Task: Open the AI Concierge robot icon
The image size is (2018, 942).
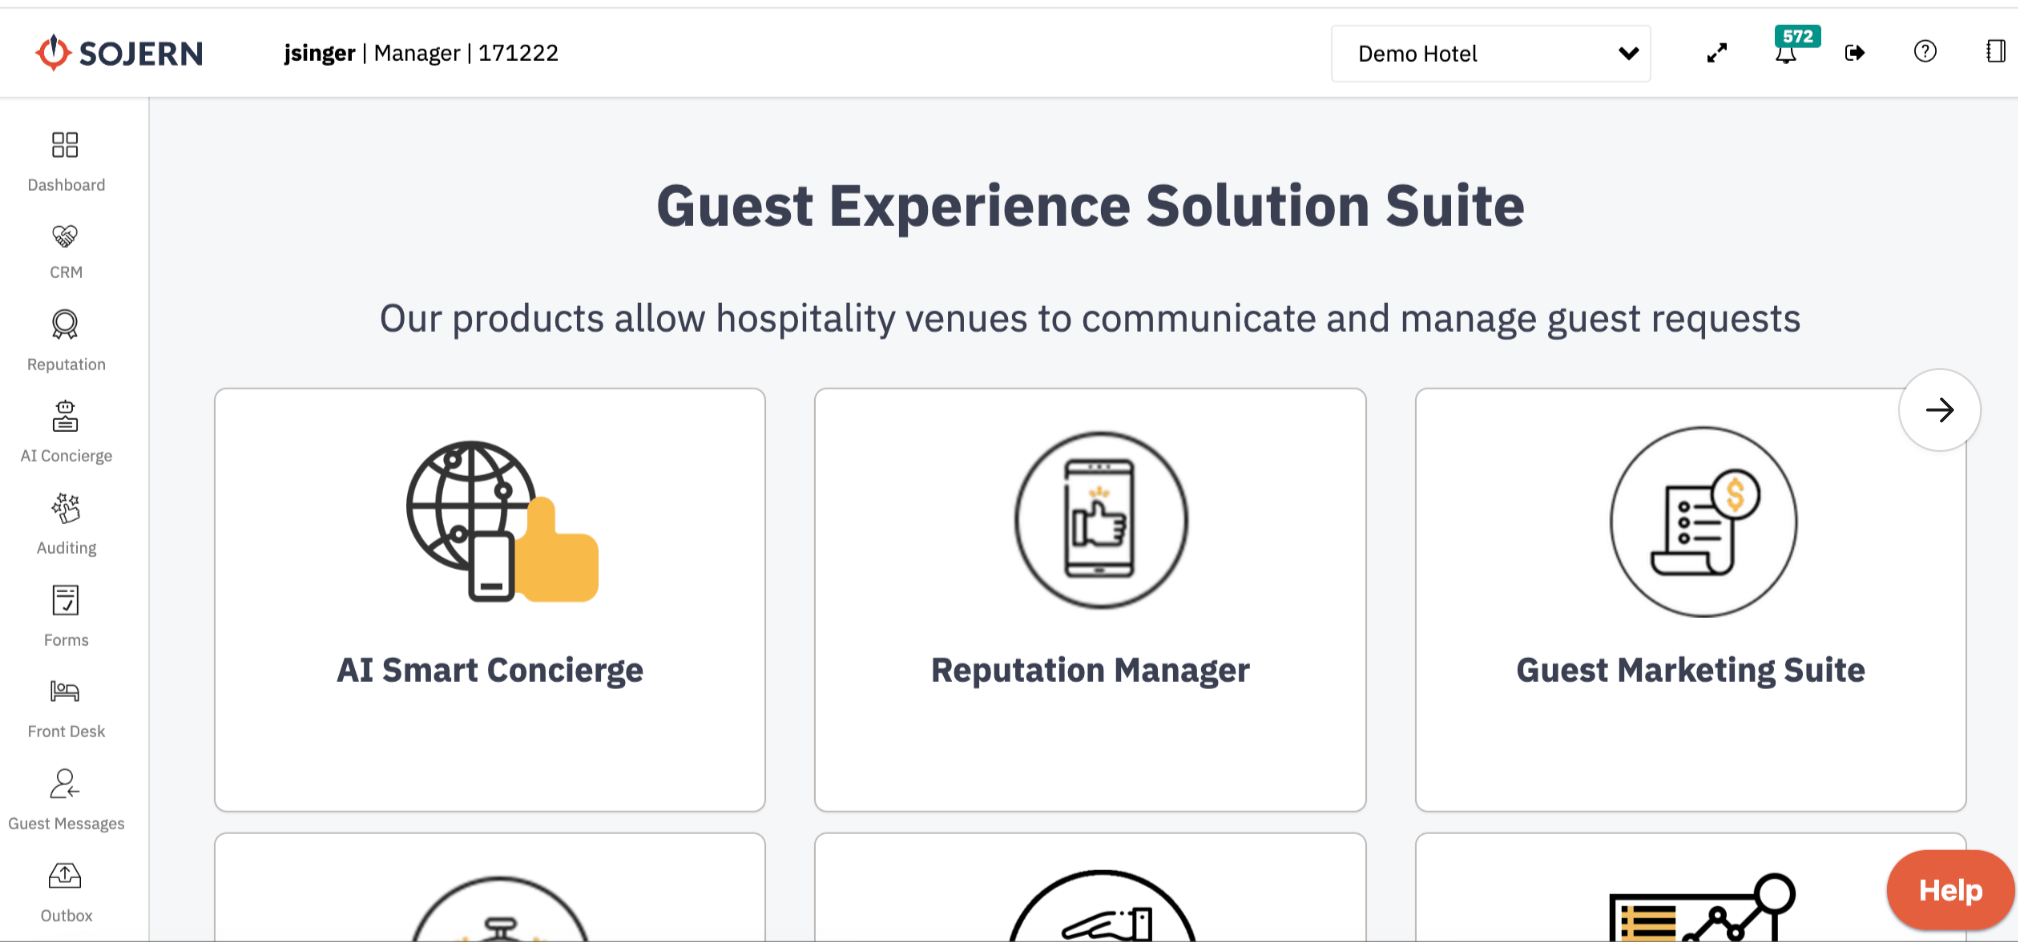Action: pos(65,416)
